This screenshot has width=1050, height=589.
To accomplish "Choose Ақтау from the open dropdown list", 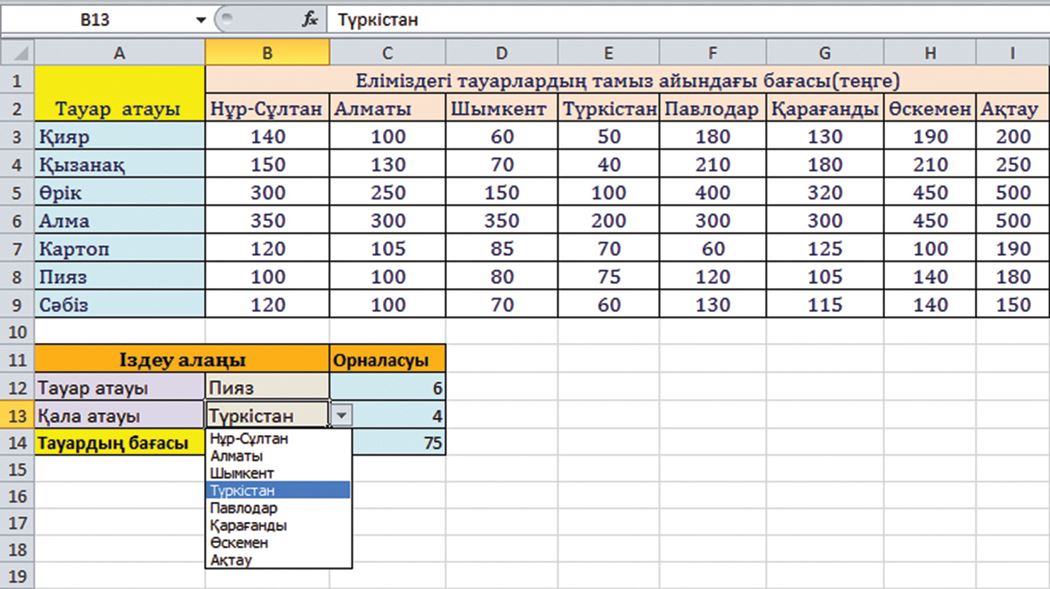I will click(278, 560).
